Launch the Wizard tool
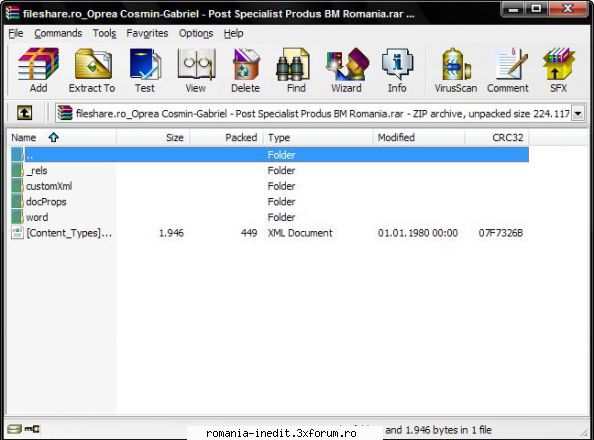 point(347,70)
